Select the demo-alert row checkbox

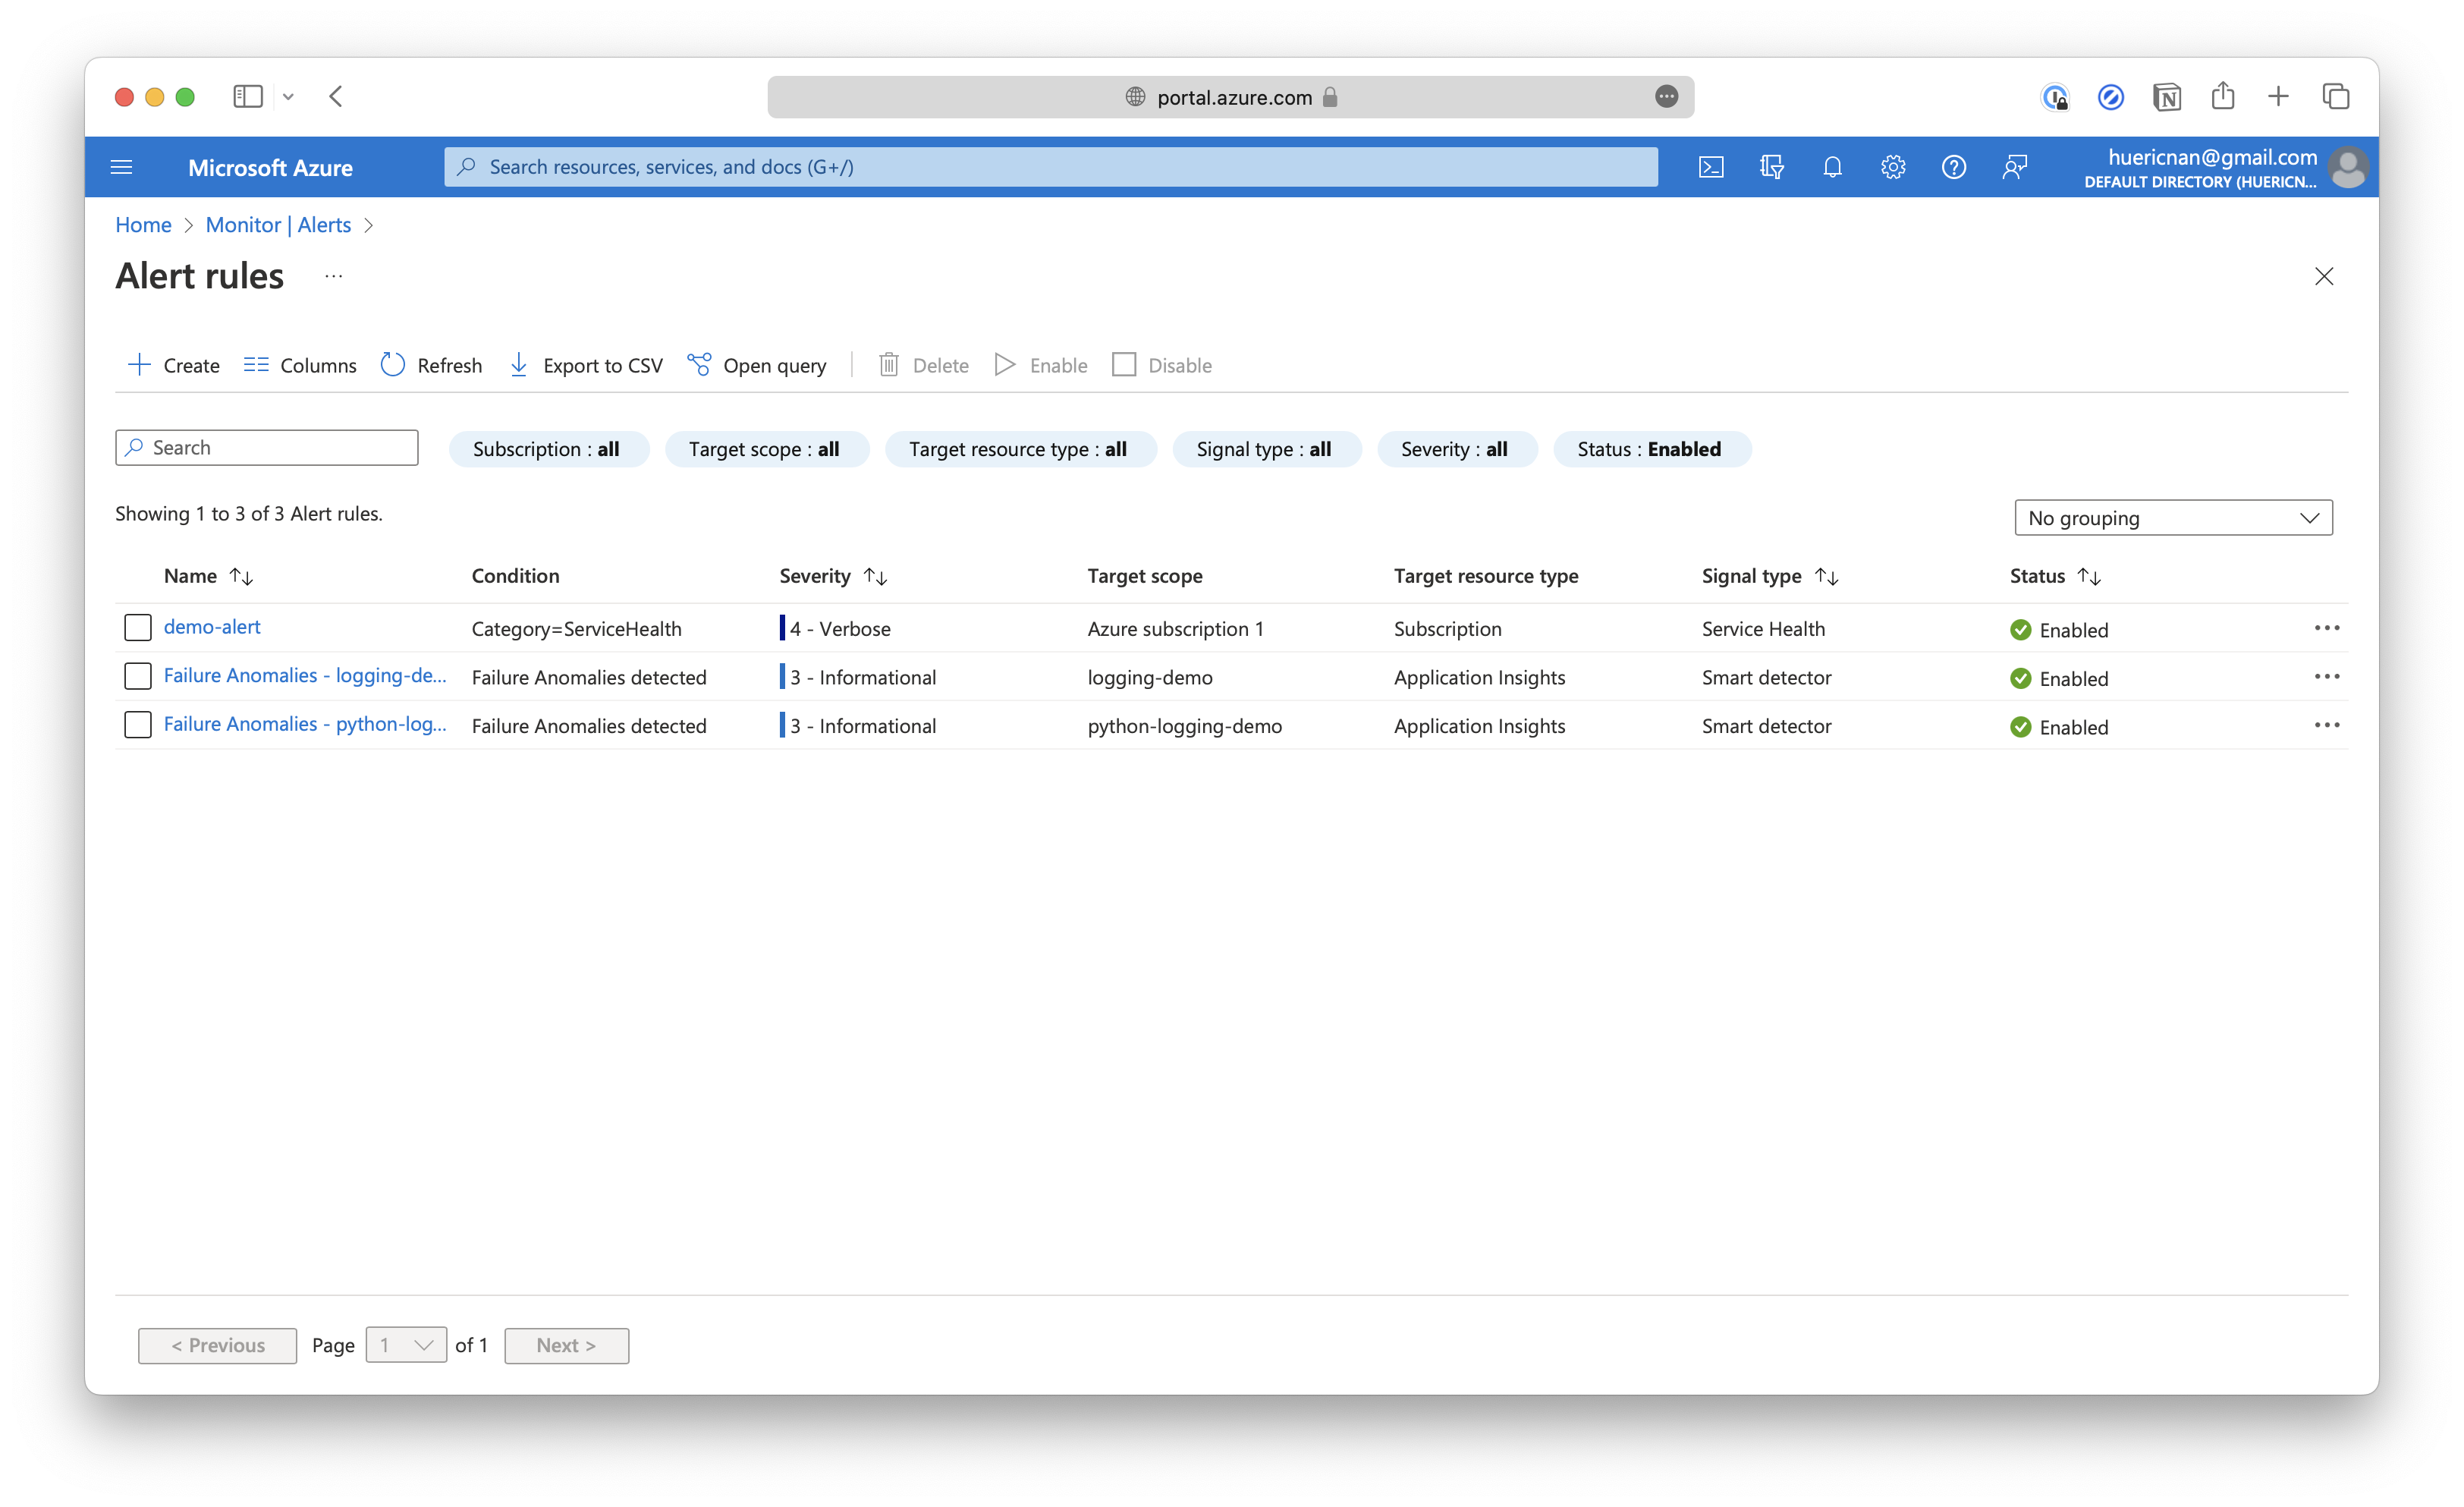coord(138,628)
